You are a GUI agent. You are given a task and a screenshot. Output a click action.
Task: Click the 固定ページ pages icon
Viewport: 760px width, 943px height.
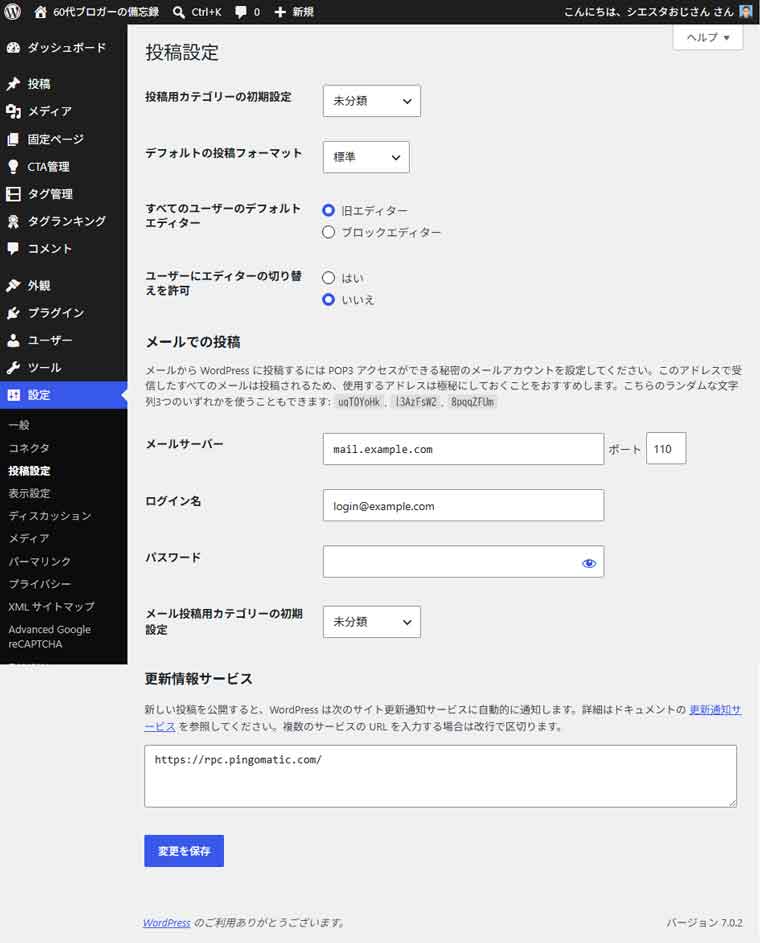point(13,139)
